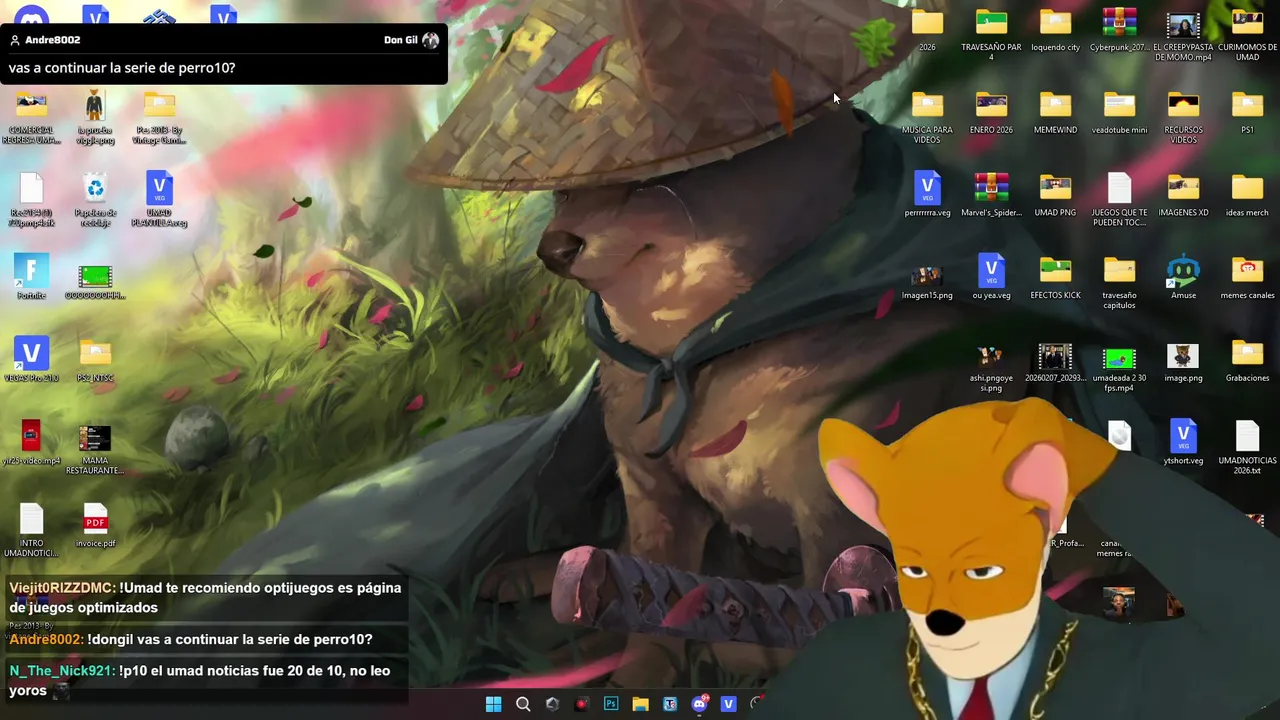Viewport: 1280px width, 720px height.
Task: Launch the VEGAS Pro 21.0 shortcut
Action: coord(31,360)
